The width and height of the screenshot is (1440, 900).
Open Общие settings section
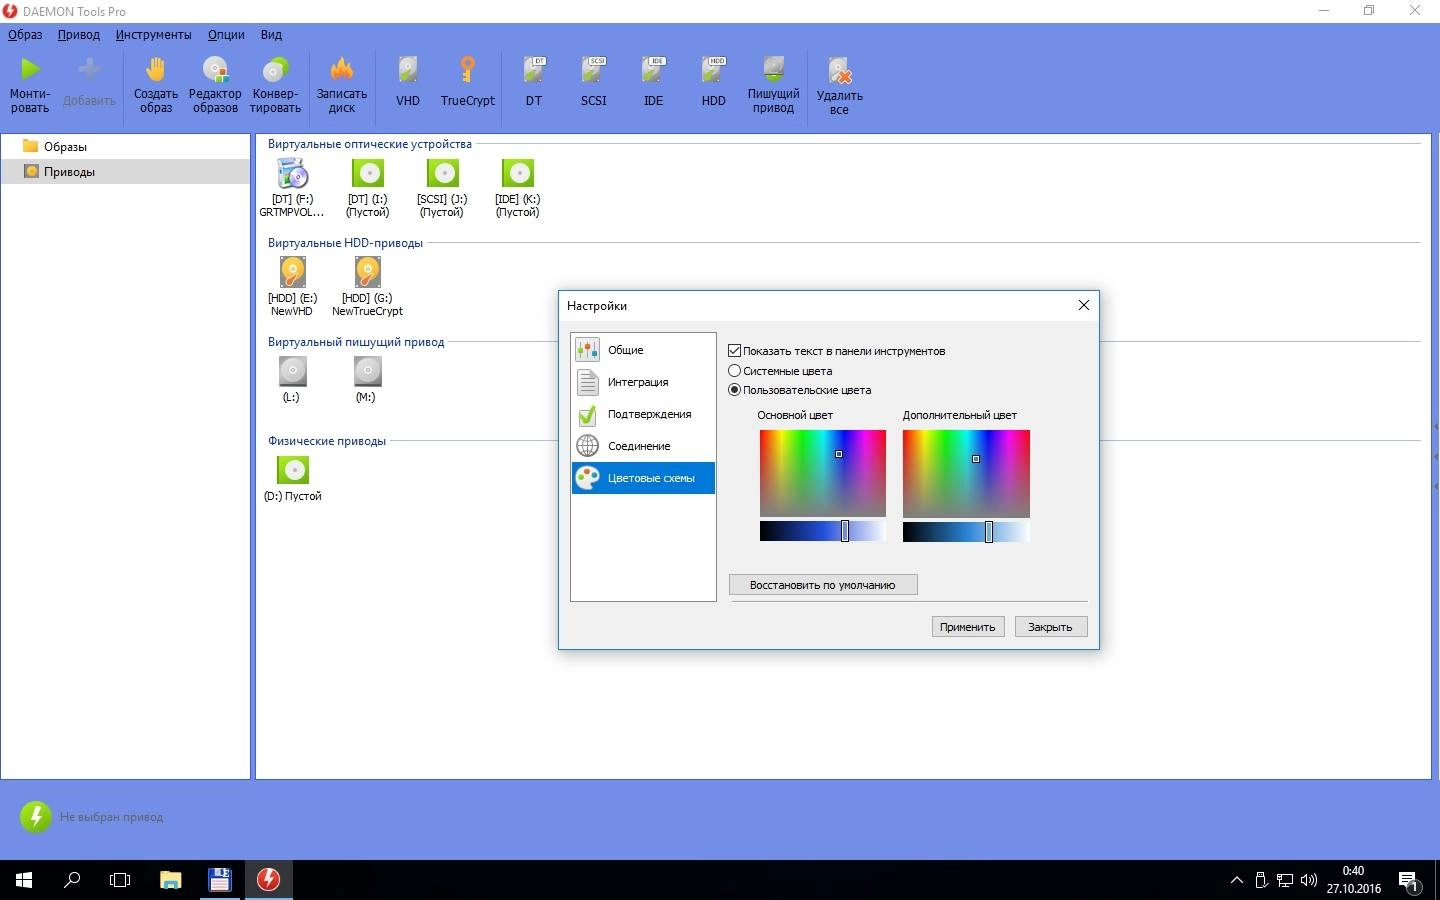point(643,350)
